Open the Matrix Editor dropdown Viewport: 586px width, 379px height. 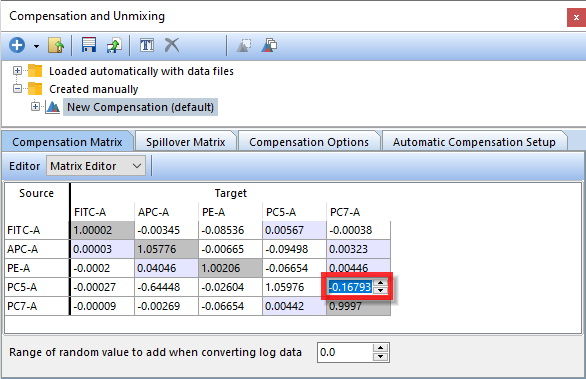(96, 166)
